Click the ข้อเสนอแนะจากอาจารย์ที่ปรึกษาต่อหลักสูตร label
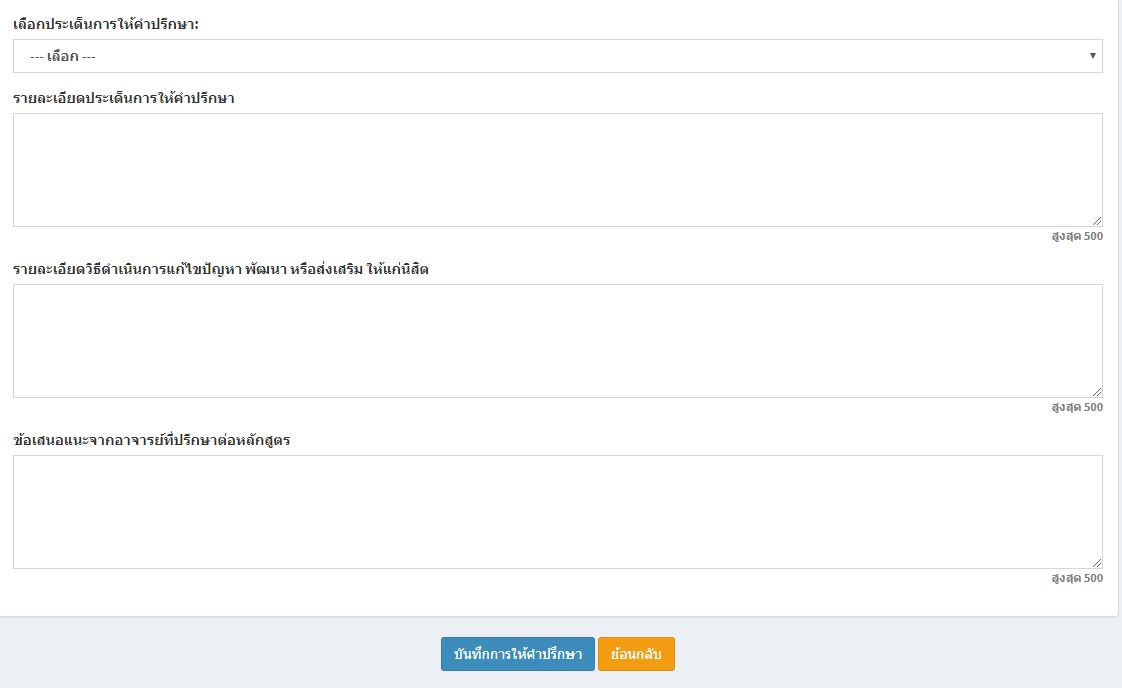 point(152,440)
